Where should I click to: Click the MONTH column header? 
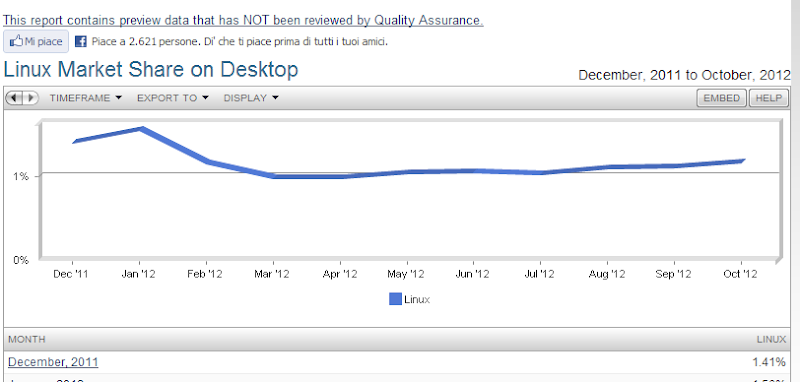27,339
